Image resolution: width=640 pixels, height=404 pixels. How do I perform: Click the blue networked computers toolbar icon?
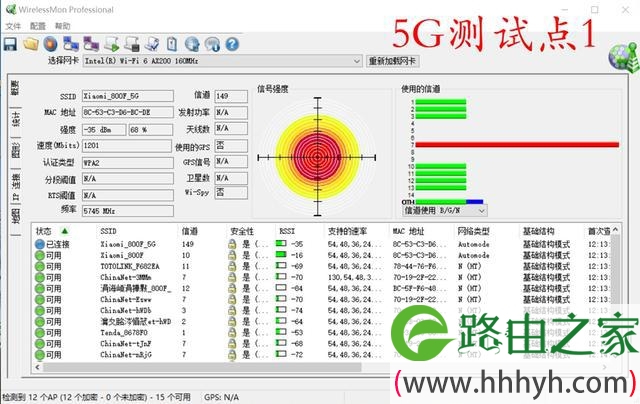coord(71,44)
